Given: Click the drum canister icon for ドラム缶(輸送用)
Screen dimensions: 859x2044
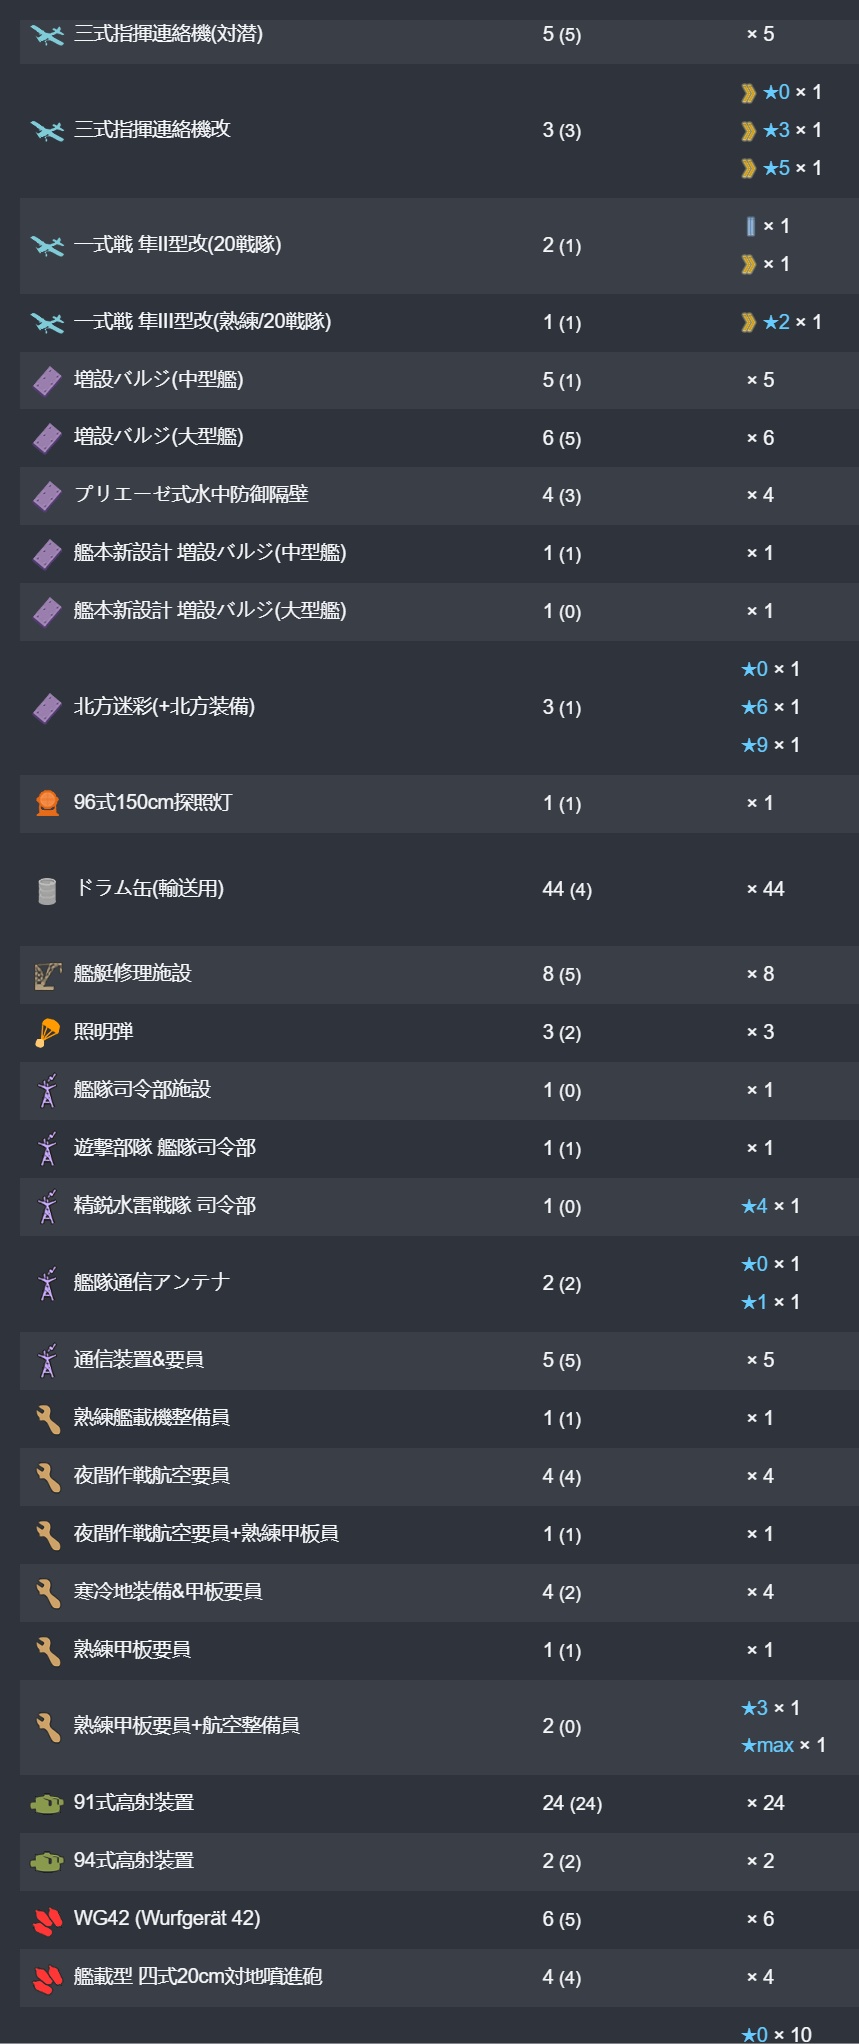Looking at the screenshot, I should pyautogui.click(x=47, y=889).
